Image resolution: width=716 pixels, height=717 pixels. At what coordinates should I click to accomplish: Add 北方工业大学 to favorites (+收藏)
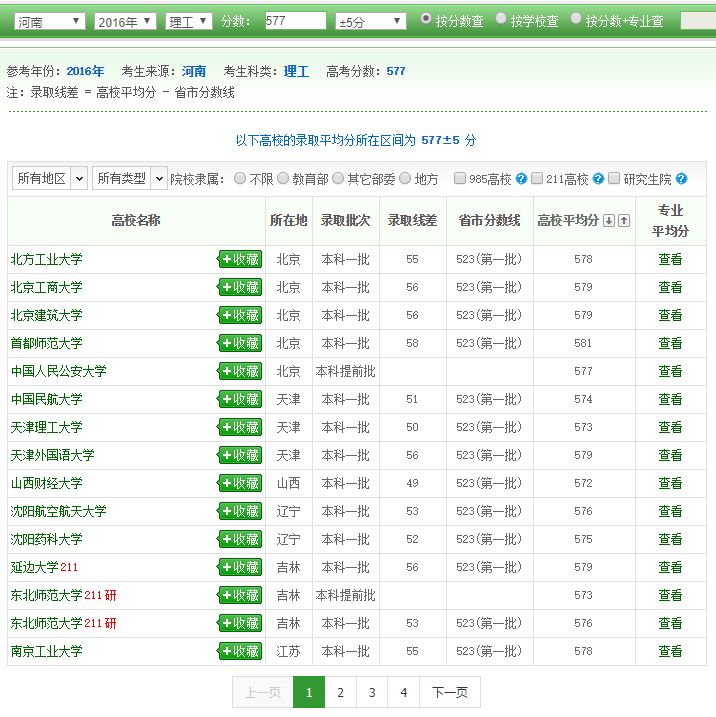point(240,259)
